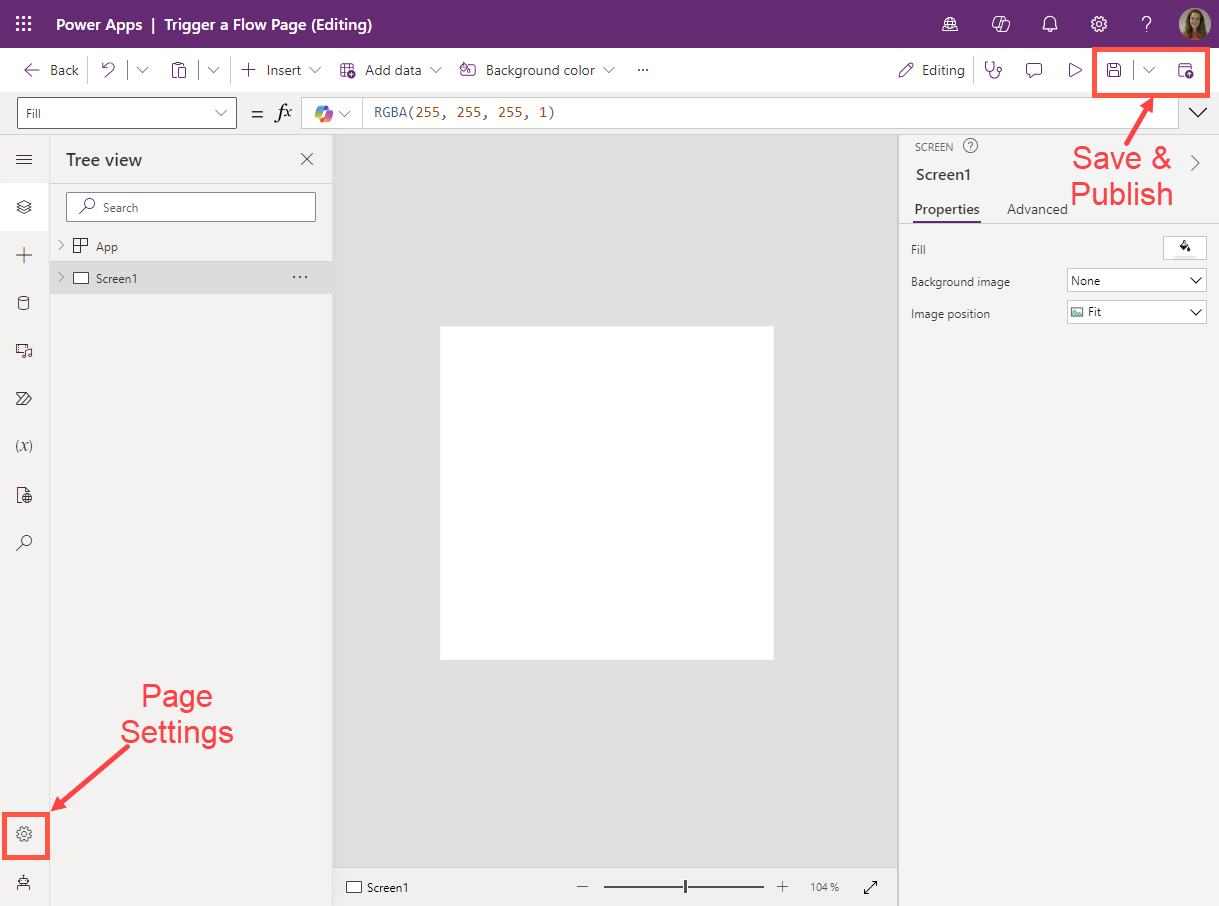The width and height of the screenshot is (1219, 906).
Task: Open the Search pane in the sidebar
Action: coord(24,543)
